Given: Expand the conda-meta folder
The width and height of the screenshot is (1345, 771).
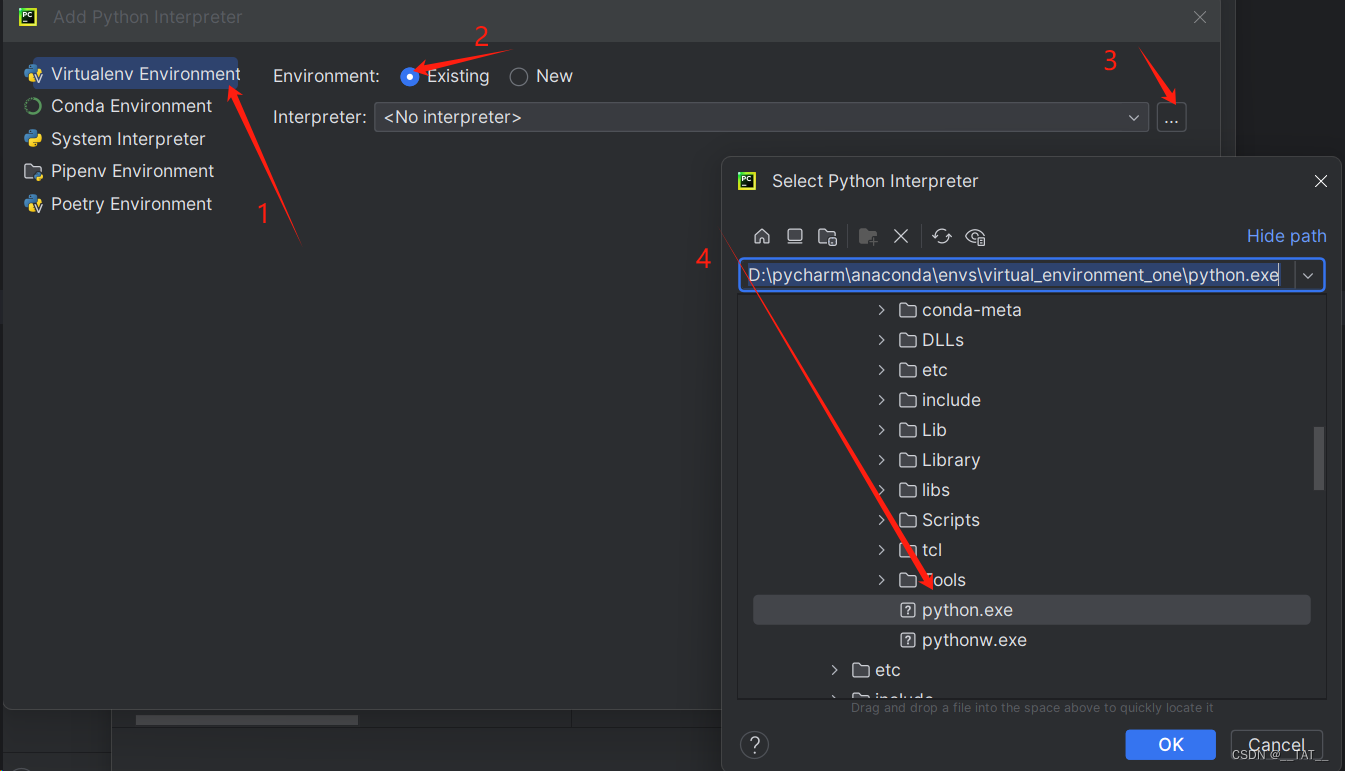Looking at the screenshot, I should (881, 310).
